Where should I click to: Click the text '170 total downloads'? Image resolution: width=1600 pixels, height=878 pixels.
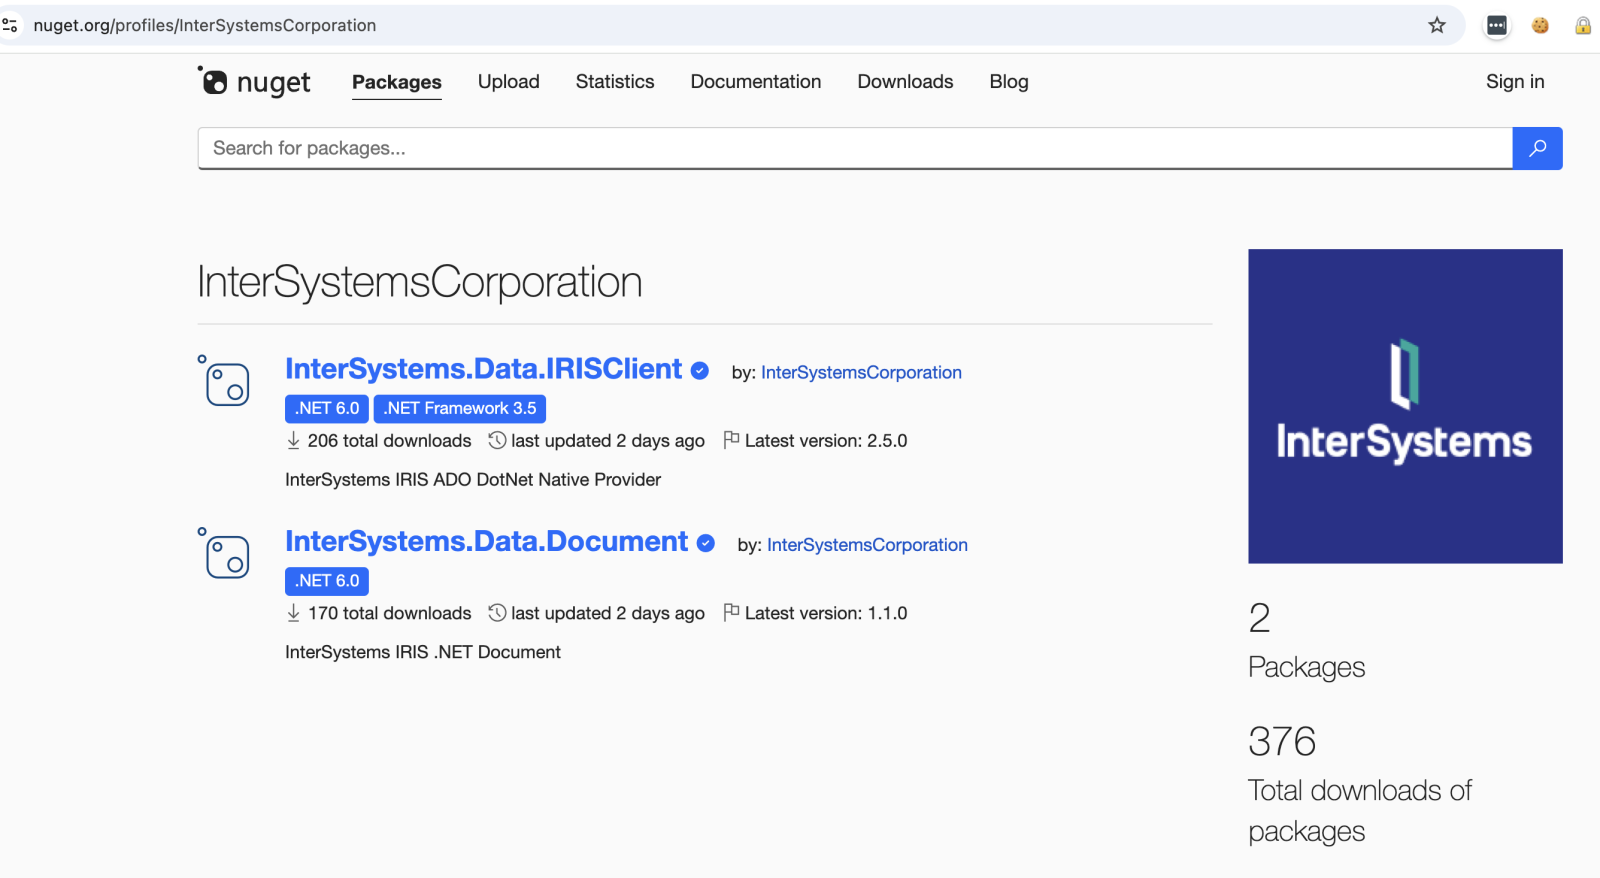[x=389, y=613]
